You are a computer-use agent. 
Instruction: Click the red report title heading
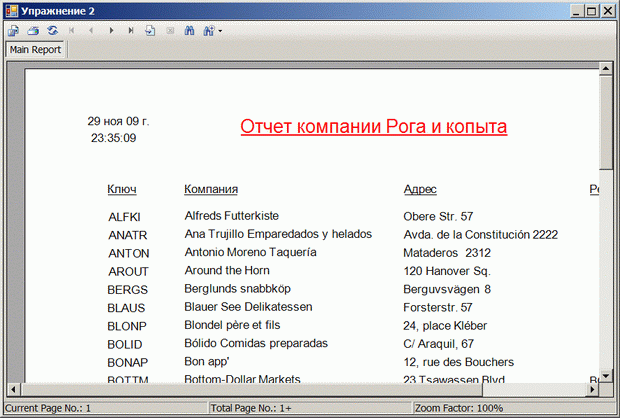[x=373, y=127]
